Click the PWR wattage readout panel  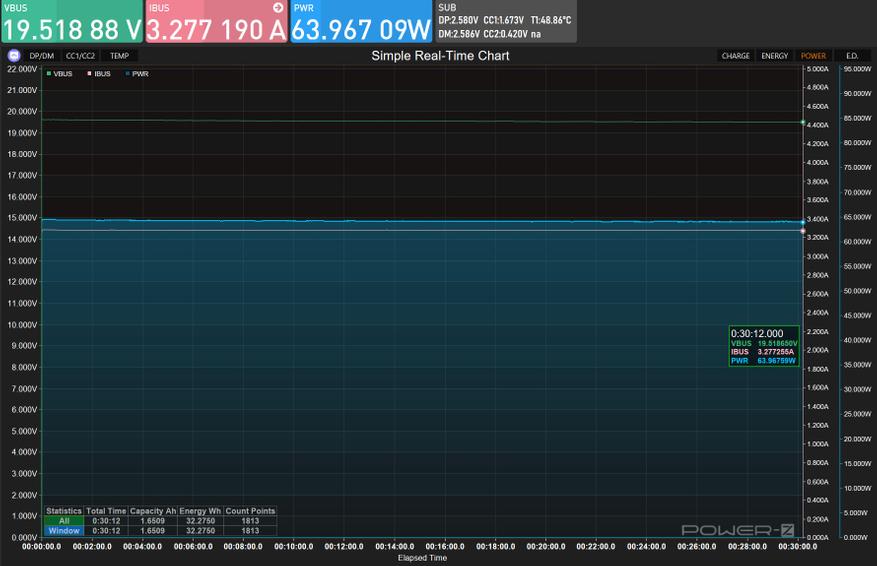[361, 21]
